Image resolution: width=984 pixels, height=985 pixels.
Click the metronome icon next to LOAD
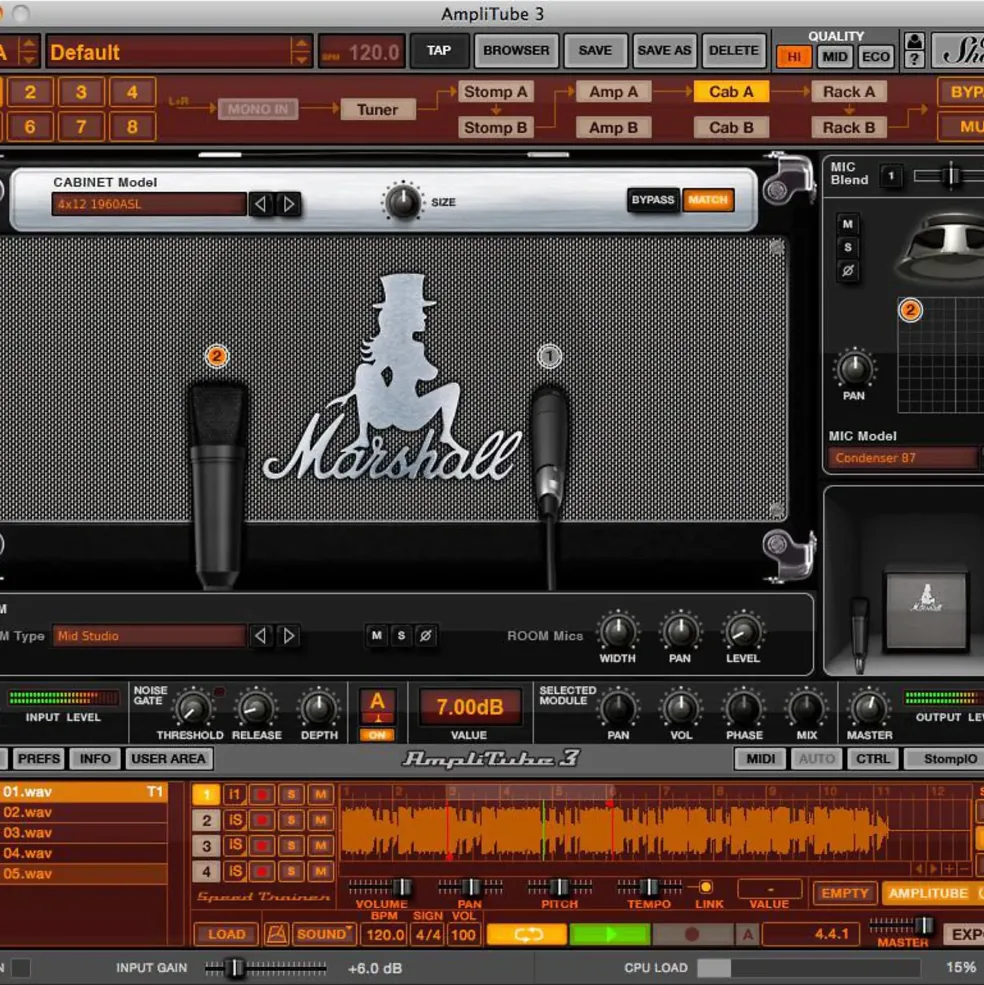[276, 934]
